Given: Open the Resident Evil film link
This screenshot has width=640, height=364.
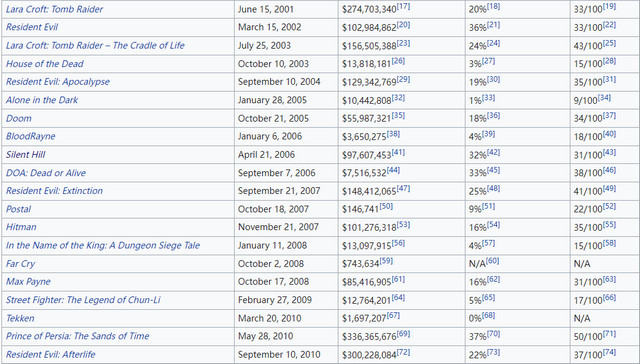Looking at the screenshot, I should (x=32, y=27).
